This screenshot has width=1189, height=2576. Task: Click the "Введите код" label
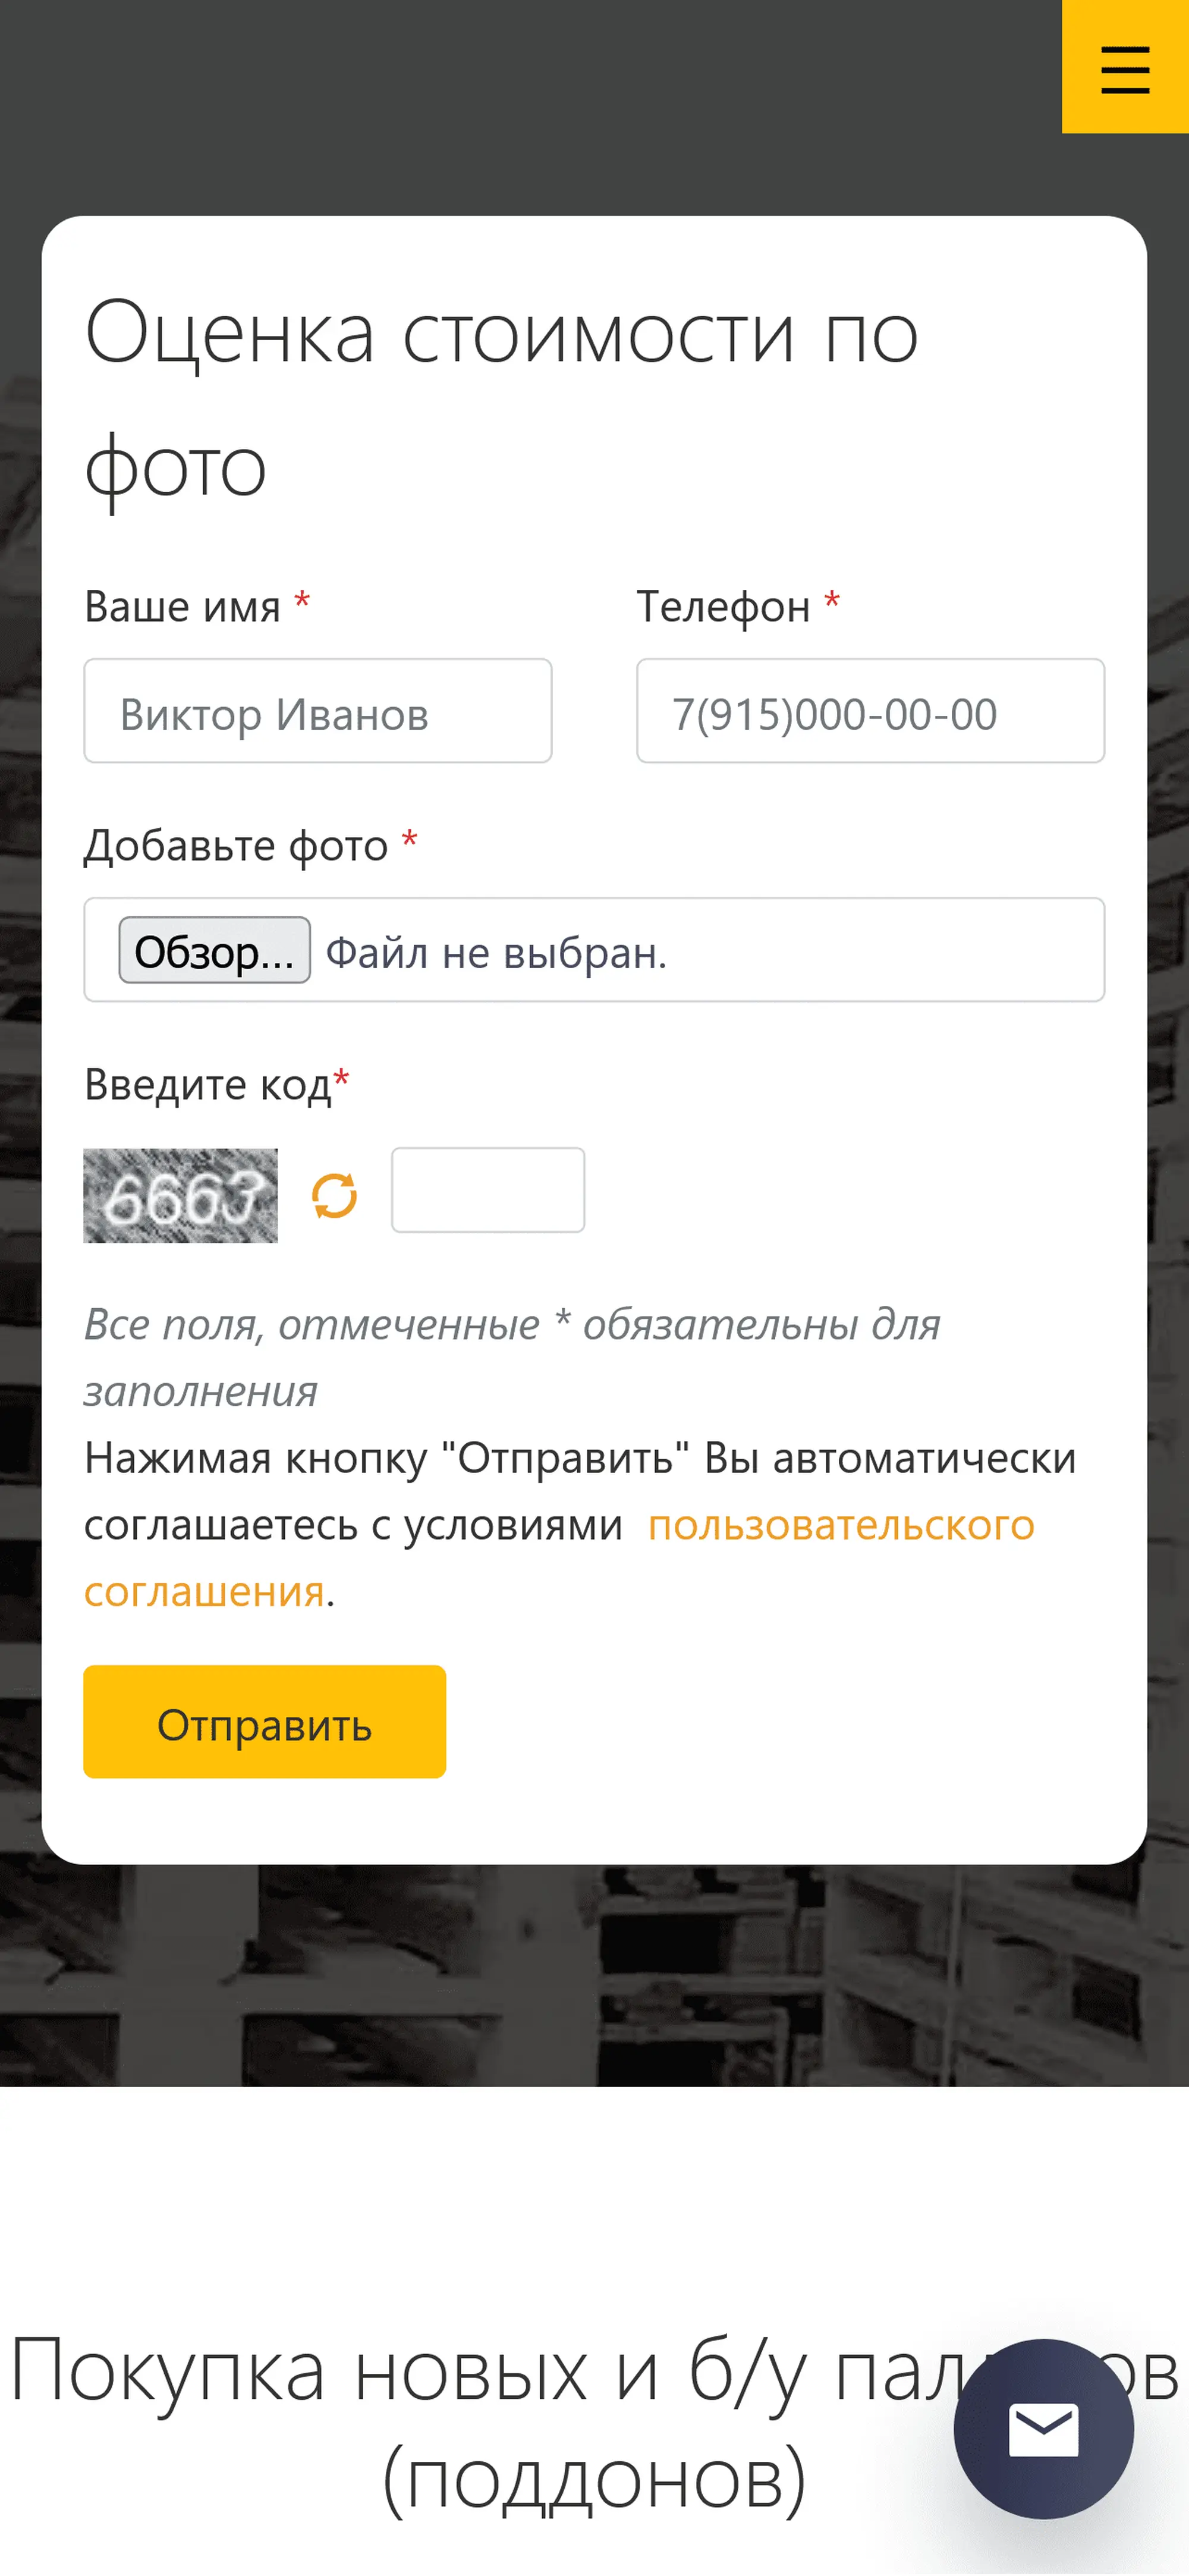tap(207, 1085)
